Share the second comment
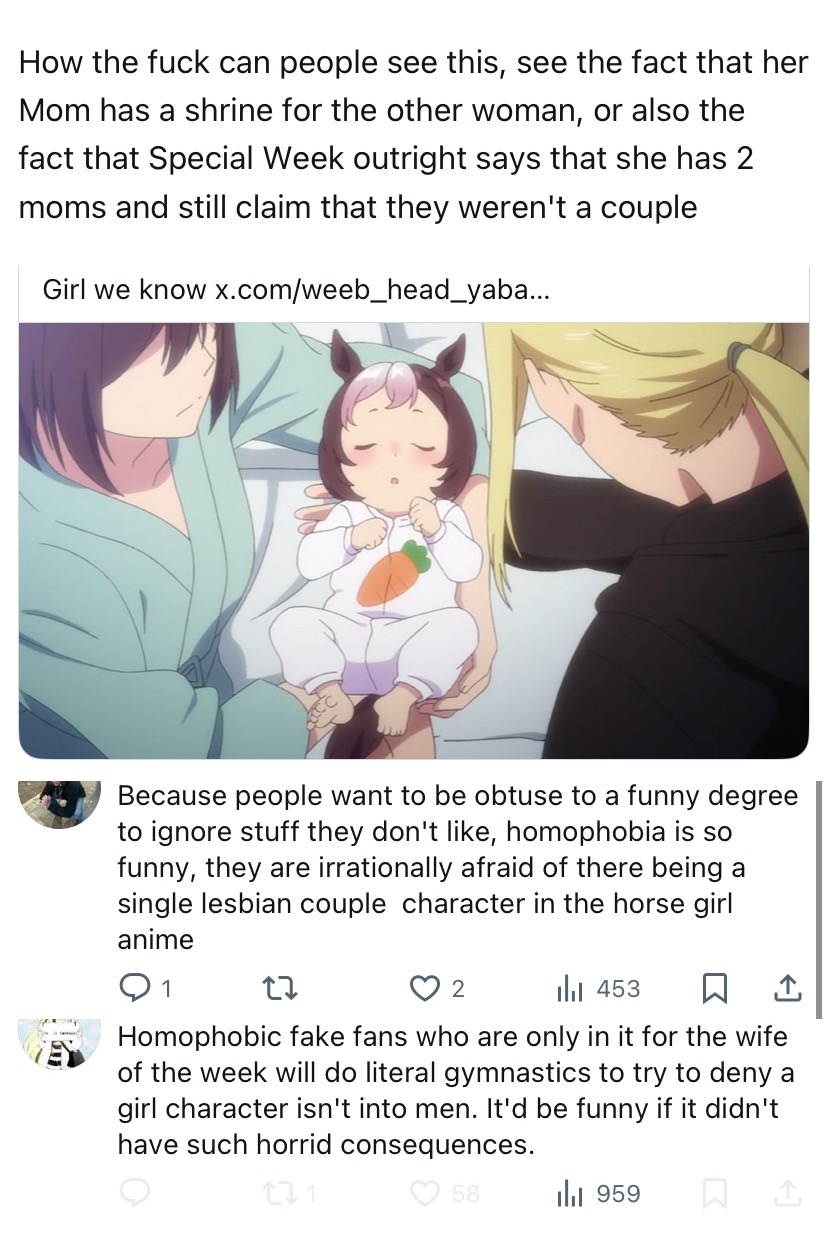The width and height of the screenshot is (828, 1236). (788, 1194)
